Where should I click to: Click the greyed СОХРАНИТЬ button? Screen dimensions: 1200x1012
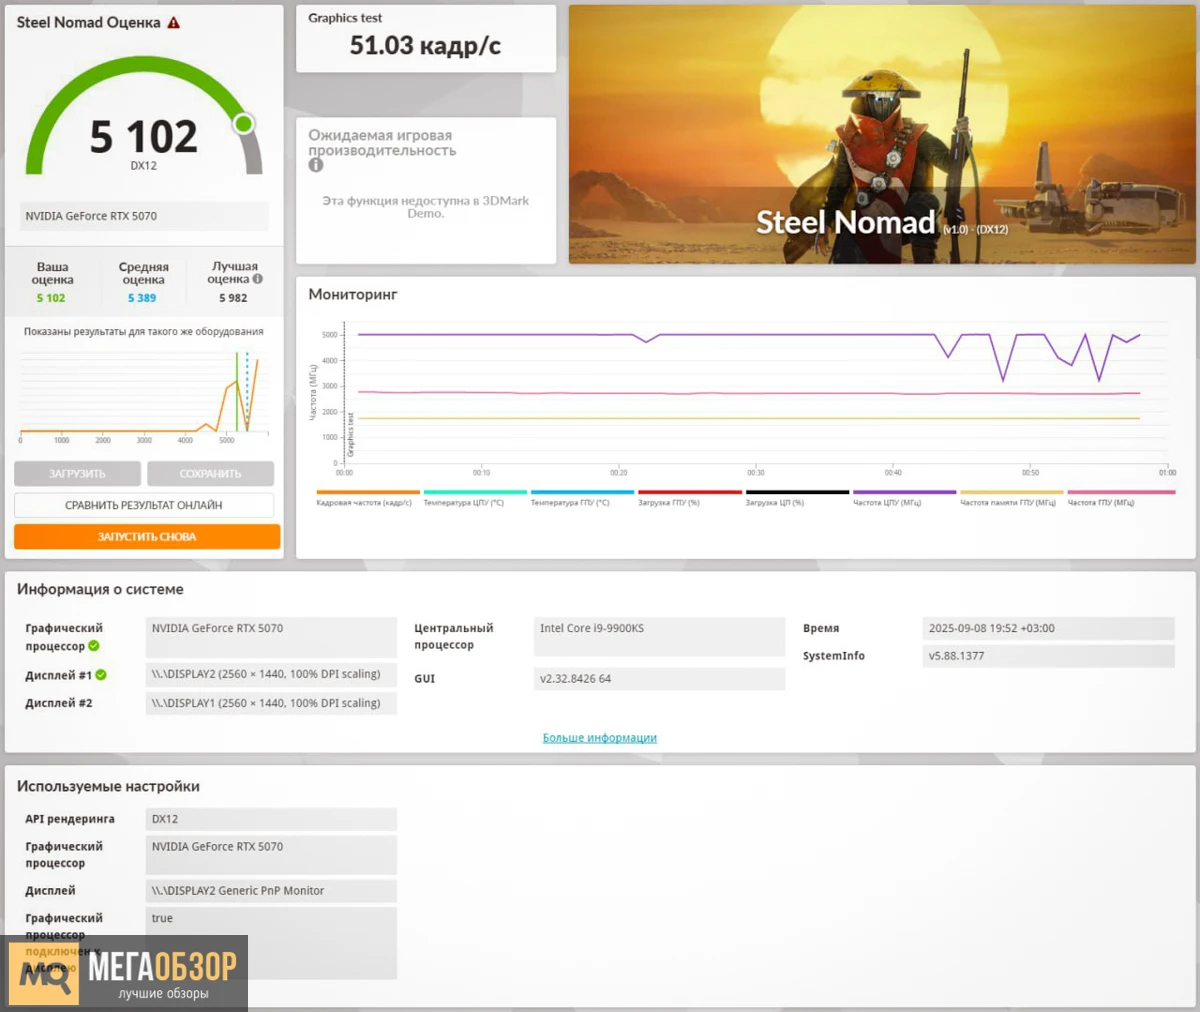coord(210,473)
